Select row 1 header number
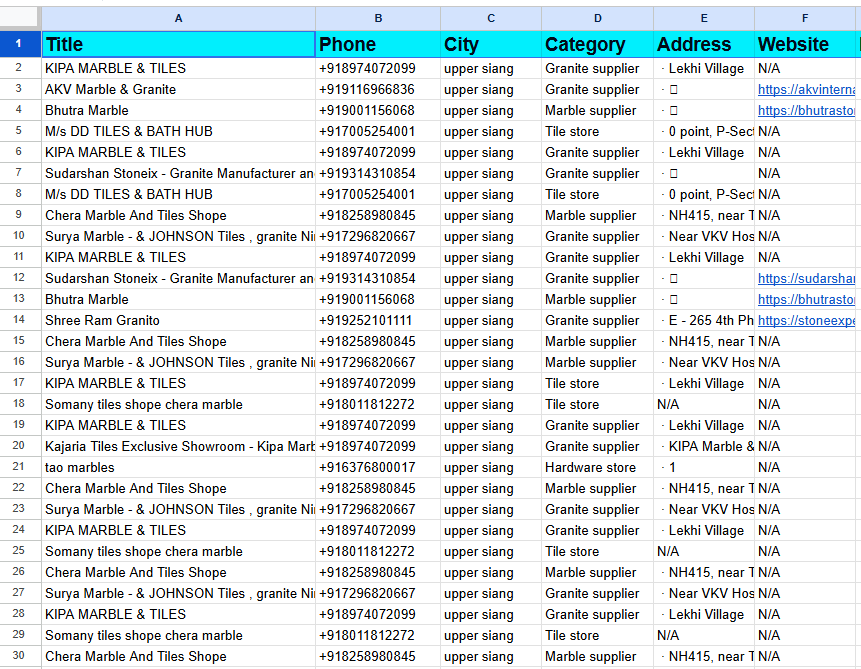This screenshot has width=861, height=669. click(x=19, y=44)
